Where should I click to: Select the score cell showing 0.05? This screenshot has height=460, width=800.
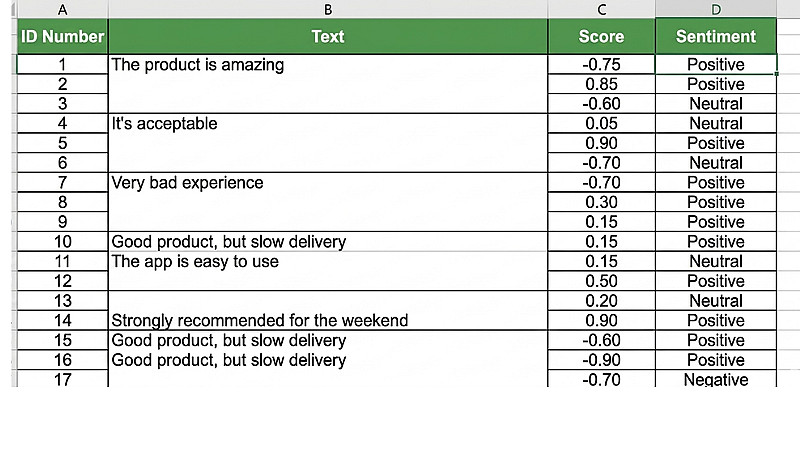pos(601,124)
